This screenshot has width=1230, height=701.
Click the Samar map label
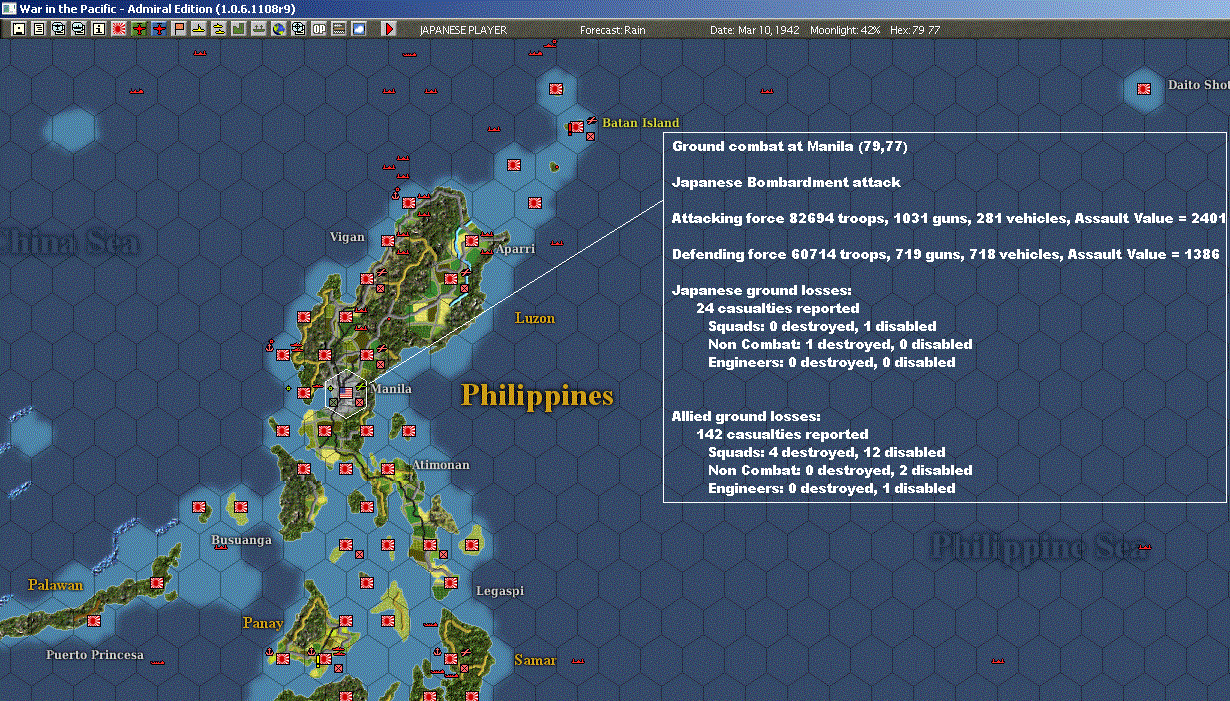click(x=535, y=660)
